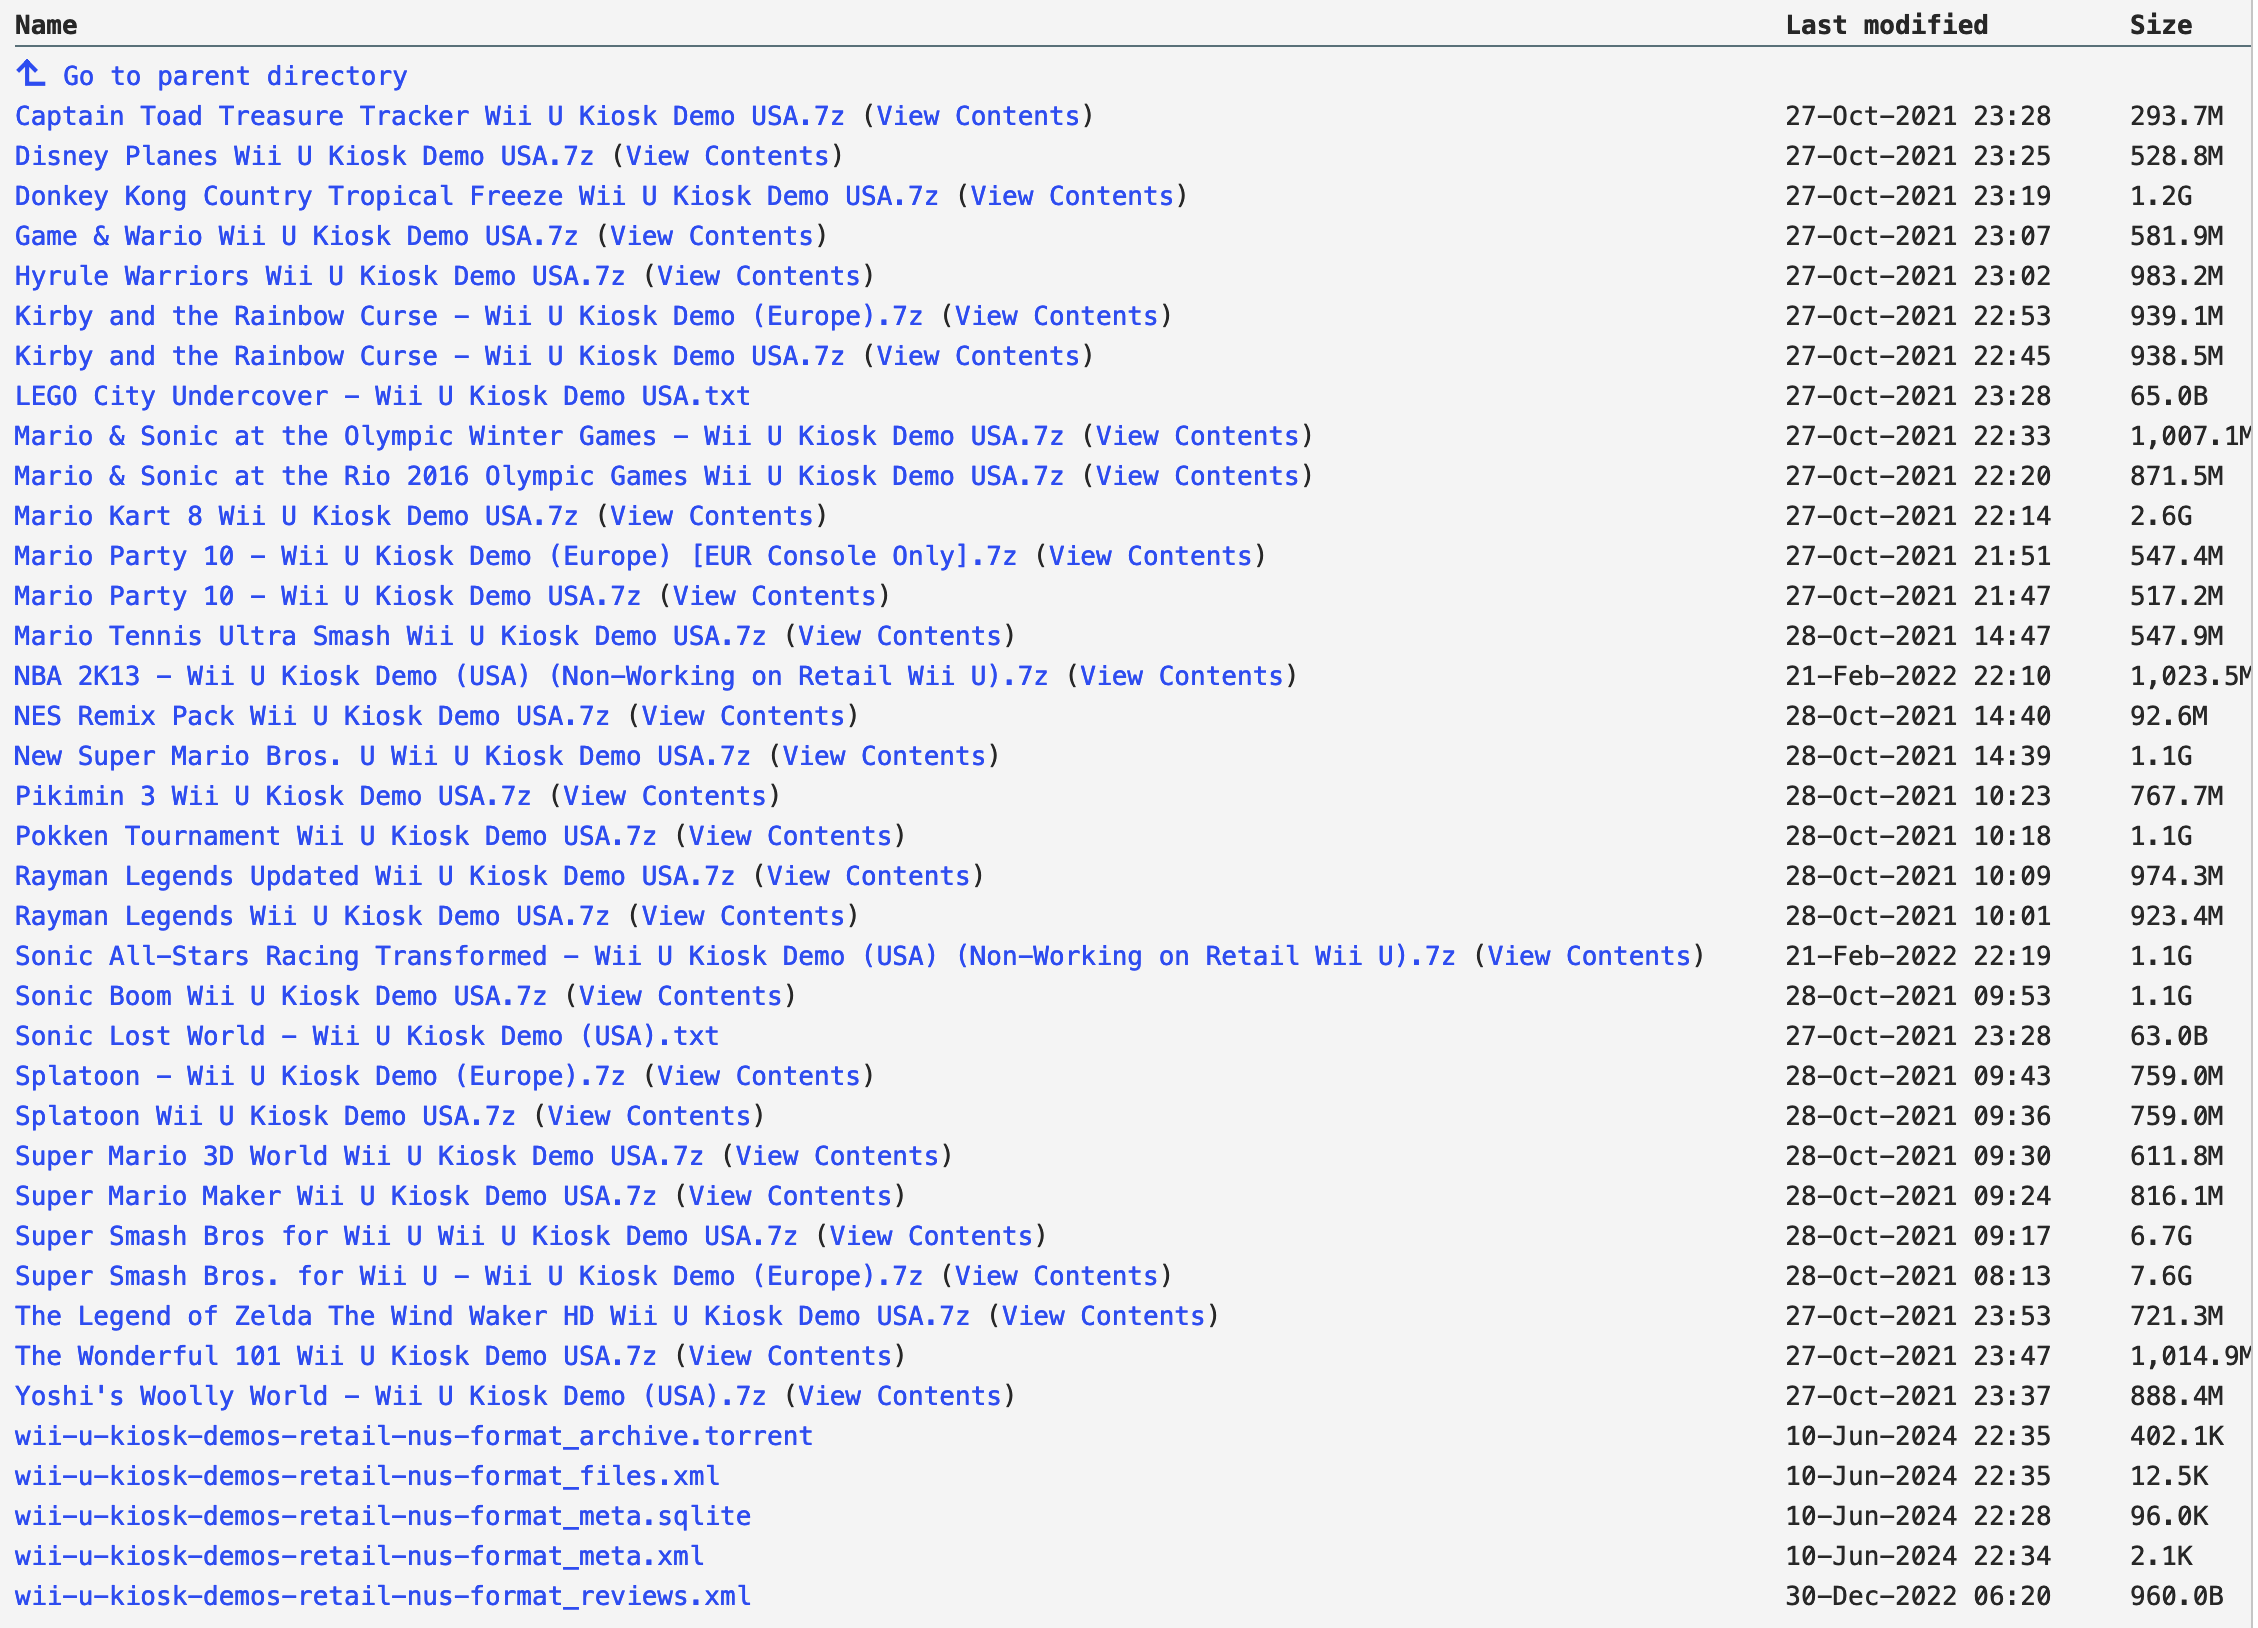Download Mario Party 10 Europe [EUR Console Only] .7z
Image resolution: width=2258 pixels, height=1628 pixels.
tap(516, 556)
